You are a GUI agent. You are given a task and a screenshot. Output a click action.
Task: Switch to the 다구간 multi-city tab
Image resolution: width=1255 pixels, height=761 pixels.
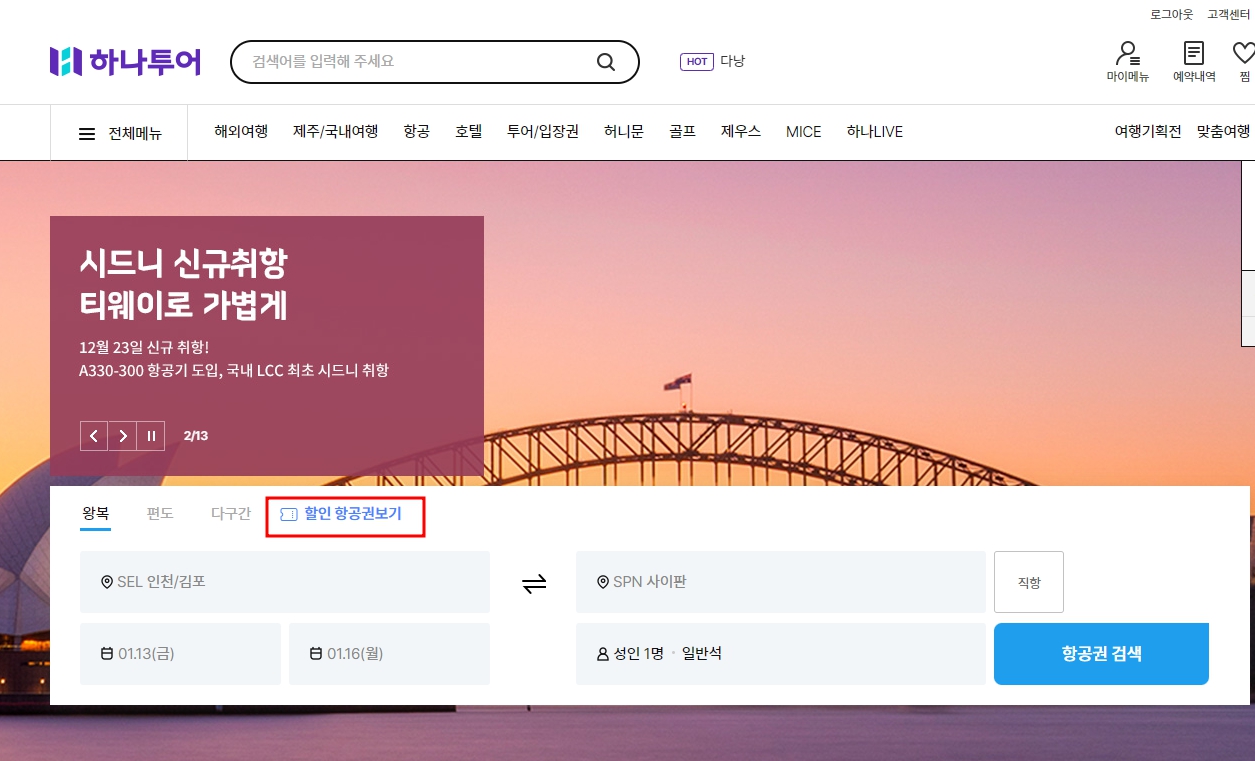(230, 512)
